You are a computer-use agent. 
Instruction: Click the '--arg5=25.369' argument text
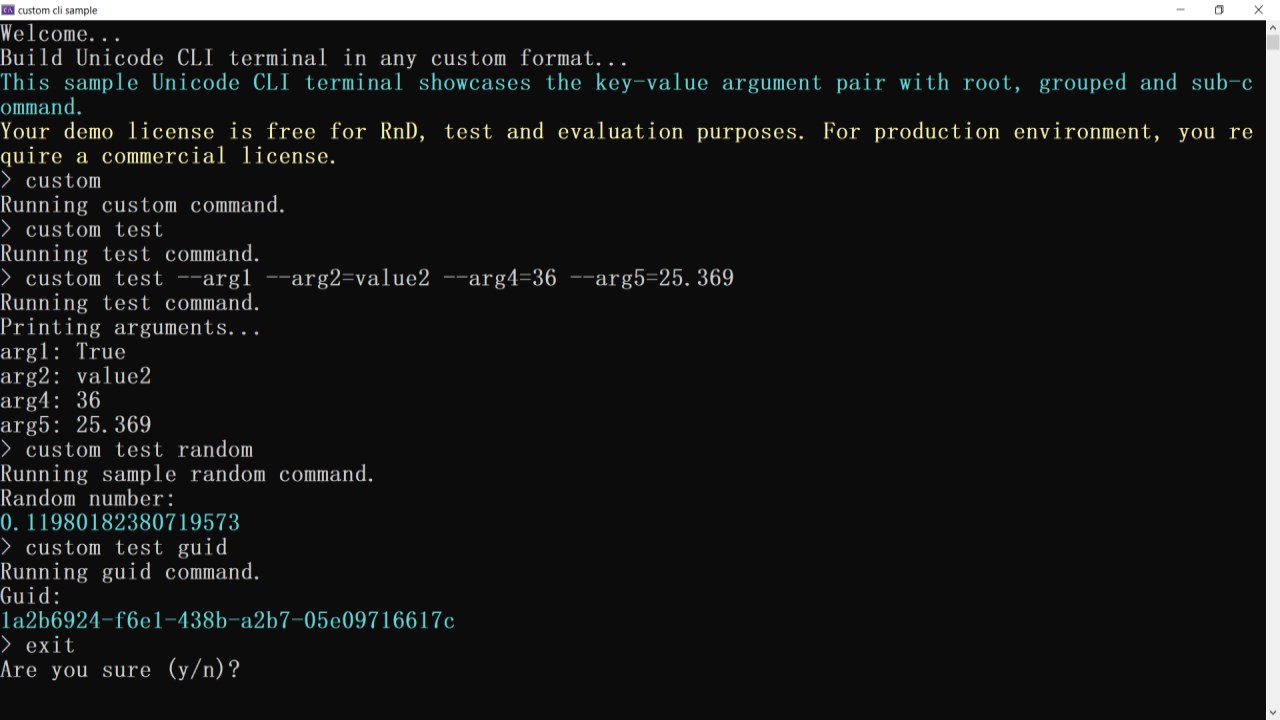point(652,278)
